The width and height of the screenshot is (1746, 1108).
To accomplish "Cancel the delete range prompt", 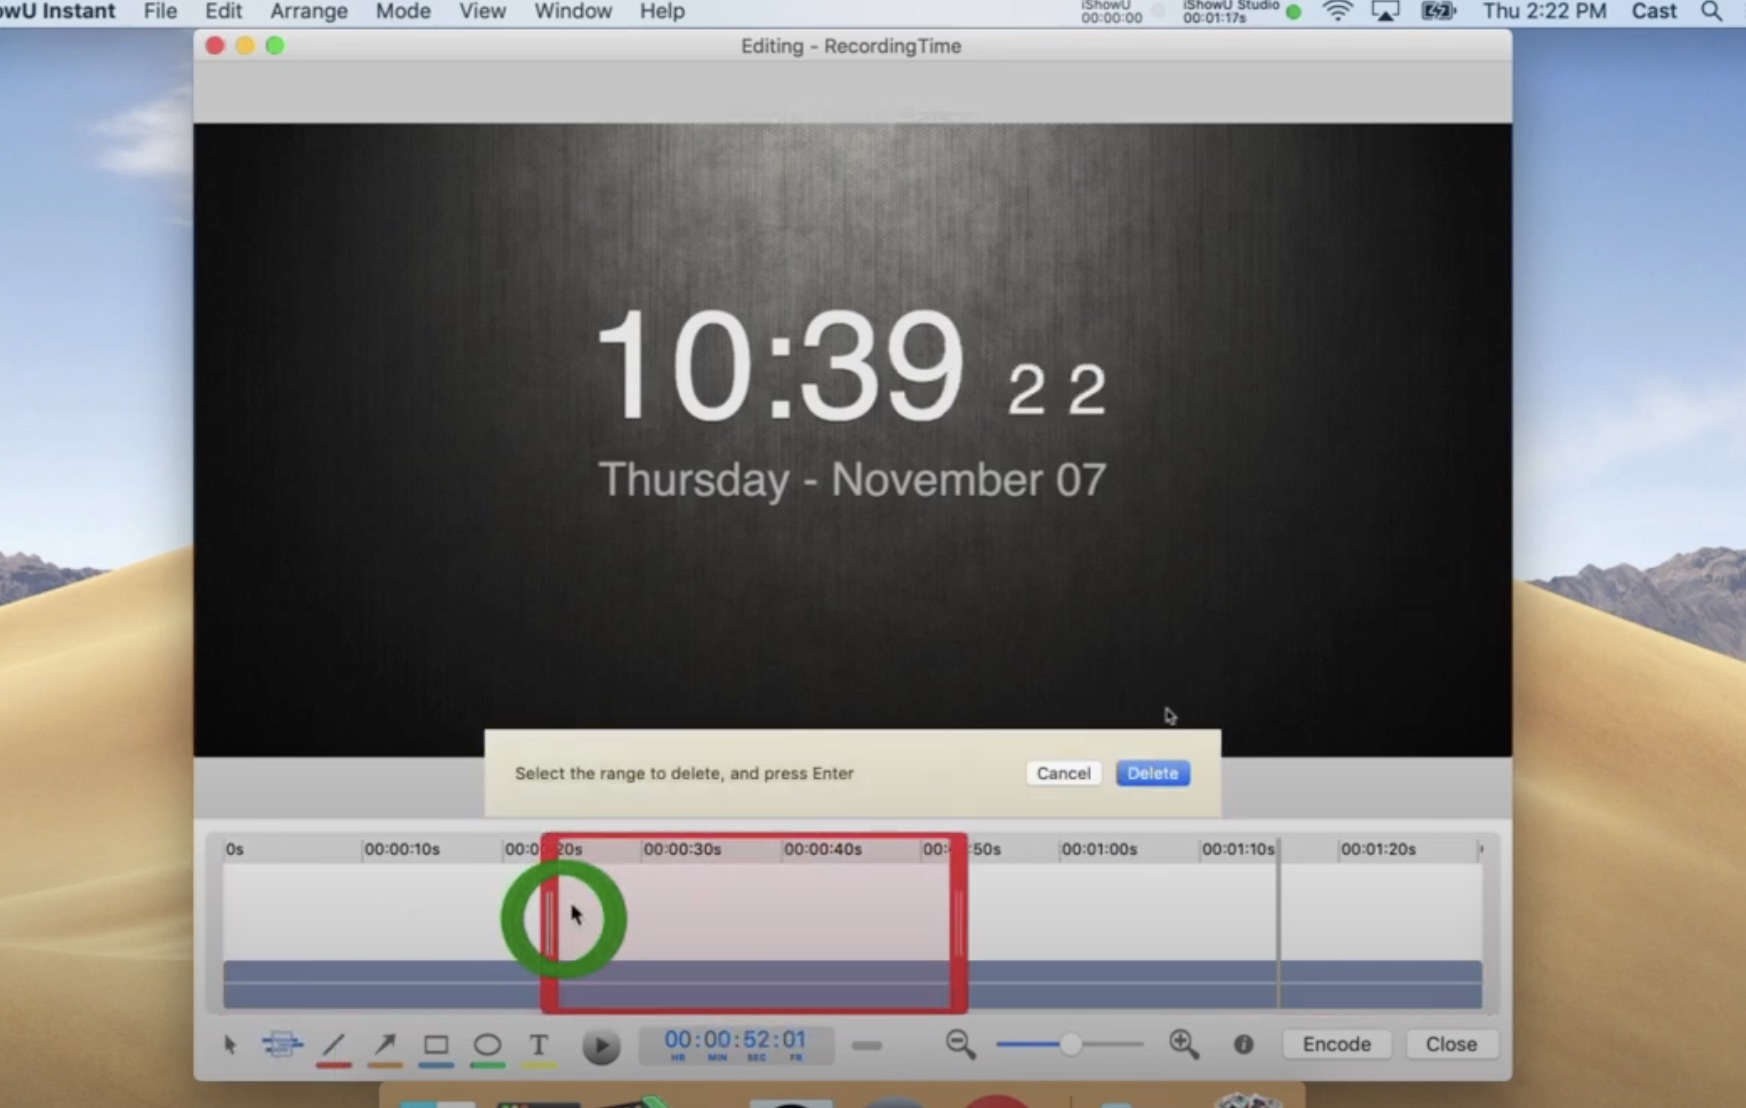I will pyautogui.click(x=1063, y=773).
